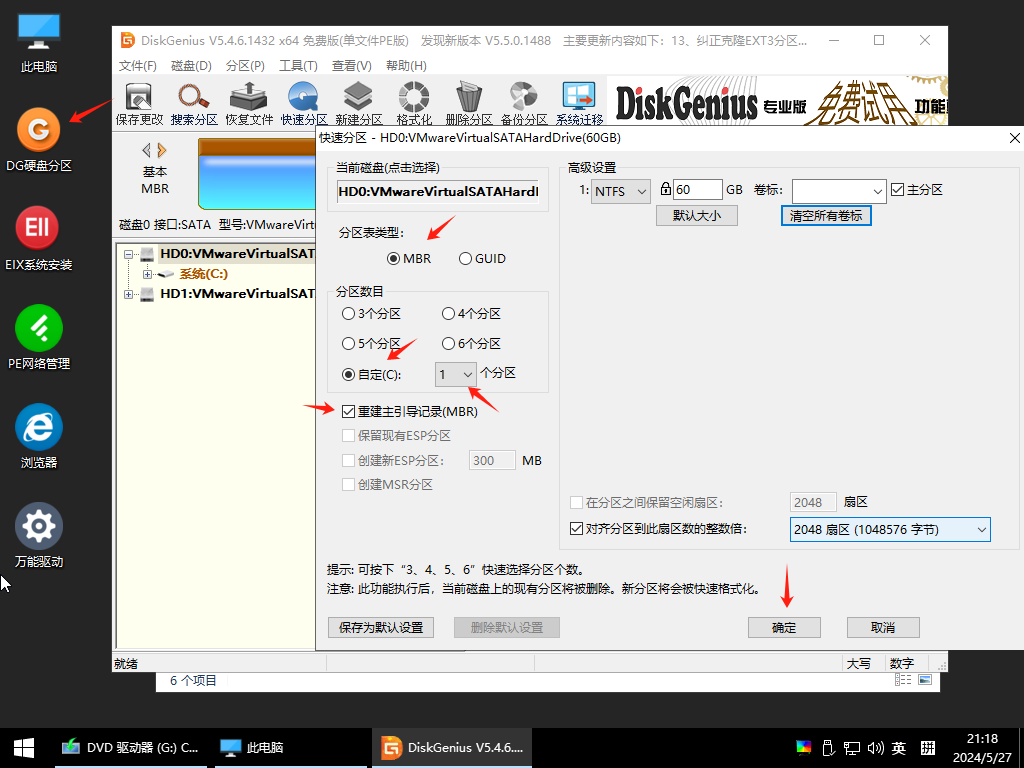This screenshot has width=1024, height=768.
Task: Click the 删除分区 trash icon
Action: (468, 103)
